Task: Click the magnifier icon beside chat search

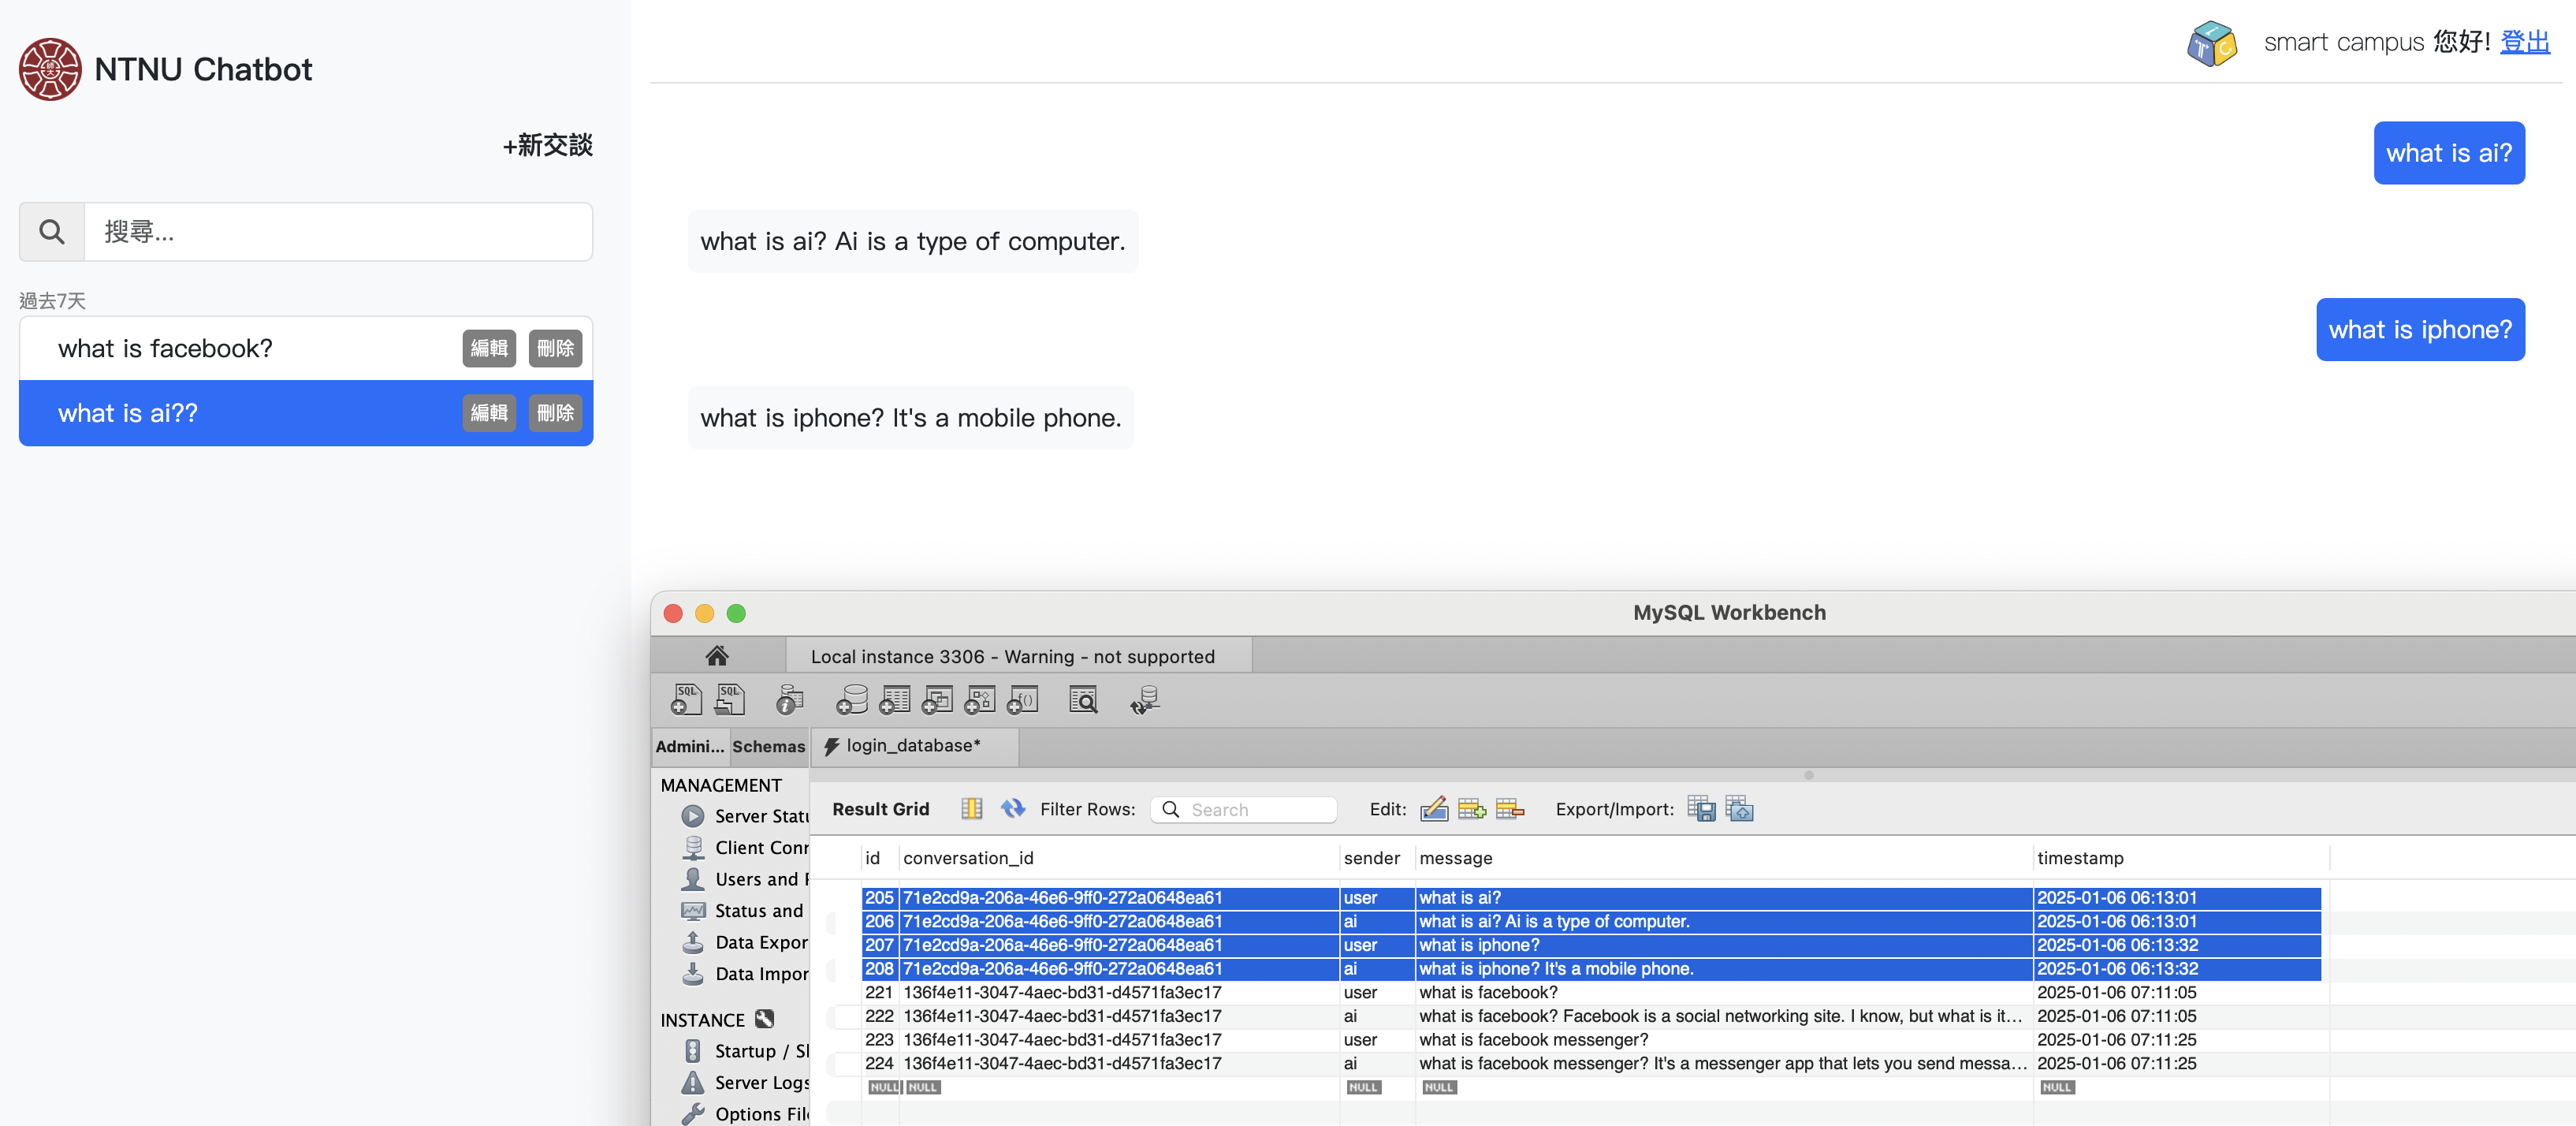Action: click(x=52, y=232)
